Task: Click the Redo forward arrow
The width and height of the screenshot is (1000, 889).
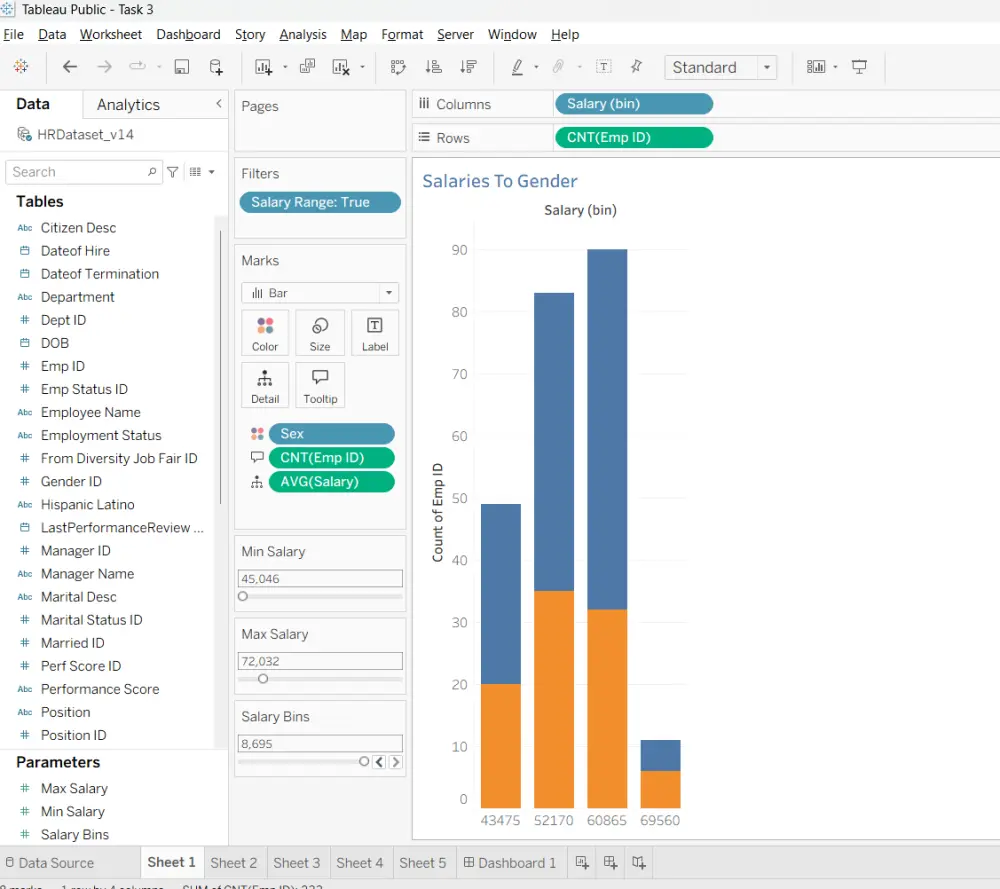Action: [104, 66]
